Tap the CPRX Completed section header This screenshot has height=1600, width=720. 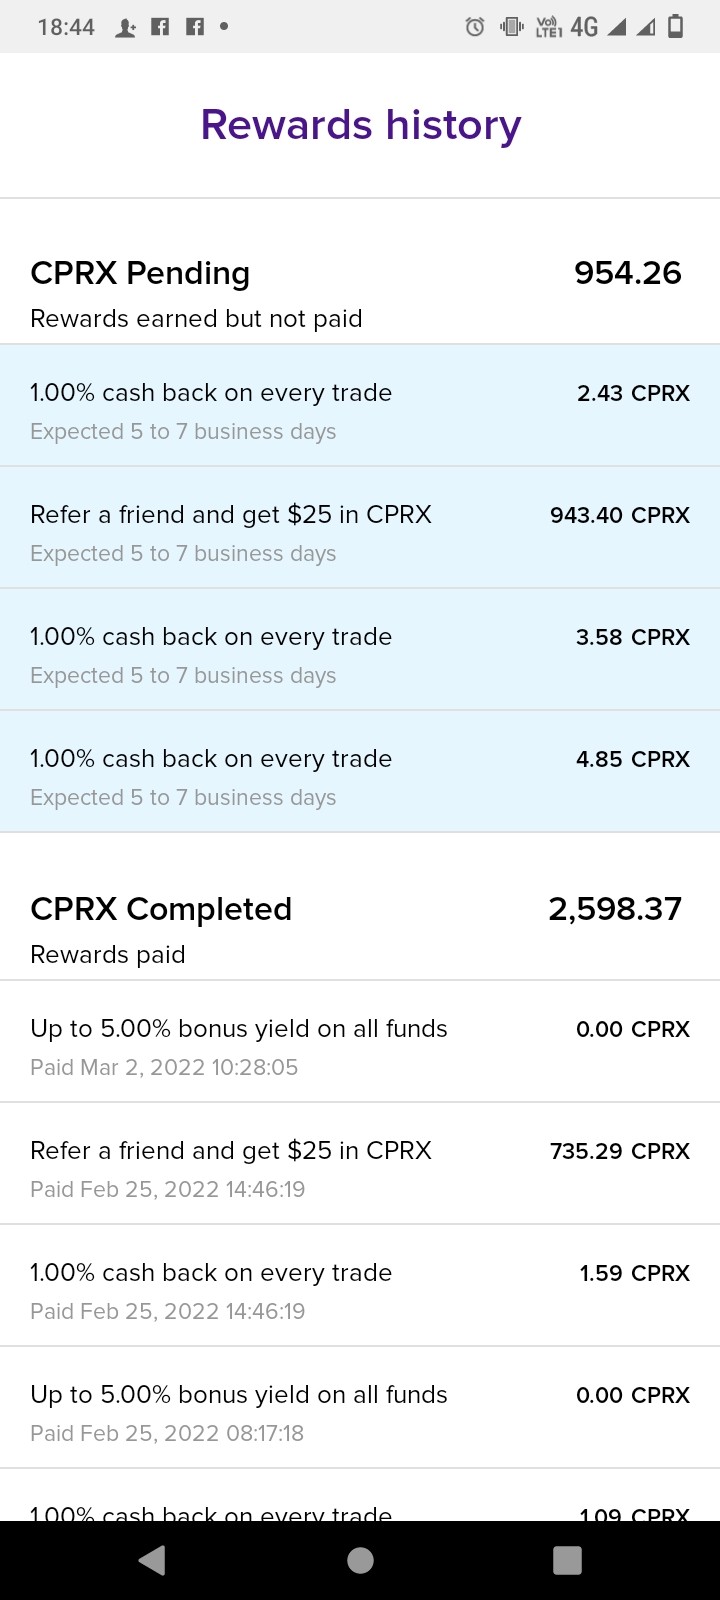point(161,909)
